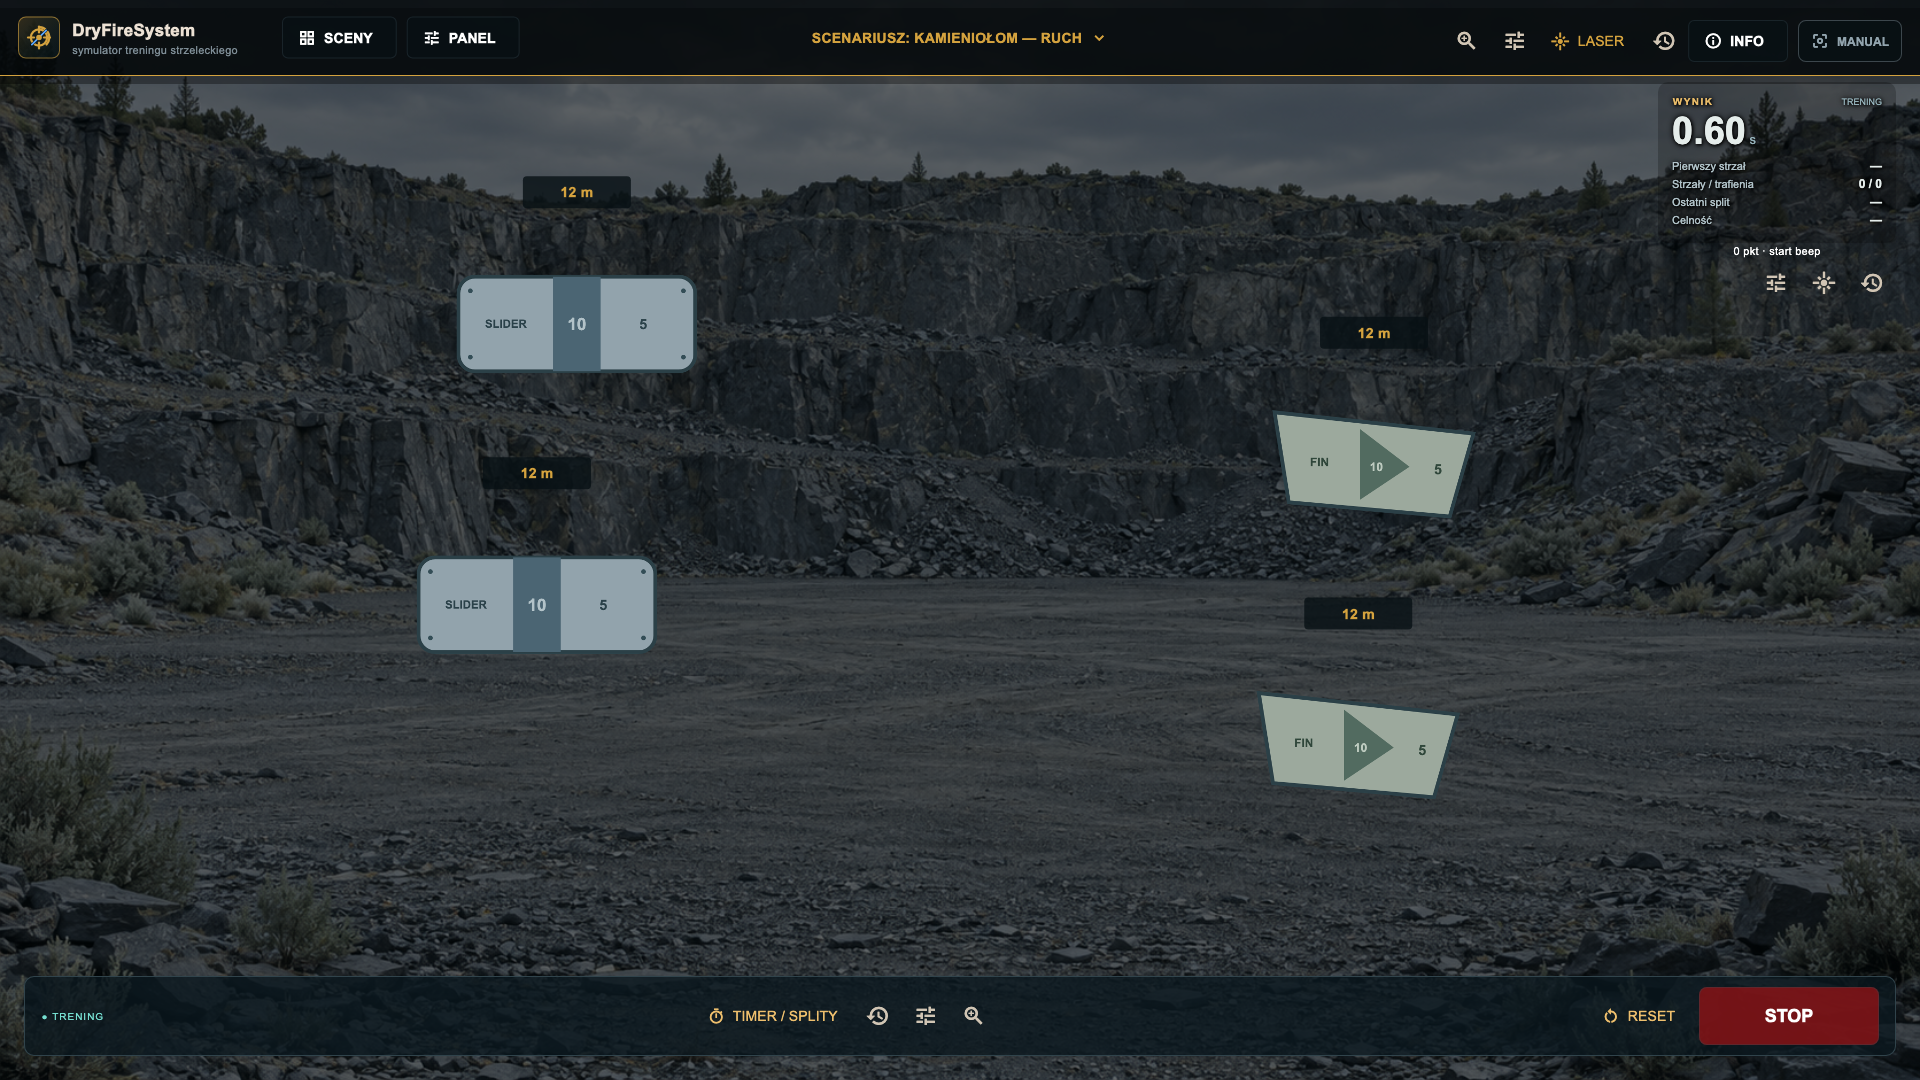Open the settings sliders icon in top bar

click(1514, 41)
